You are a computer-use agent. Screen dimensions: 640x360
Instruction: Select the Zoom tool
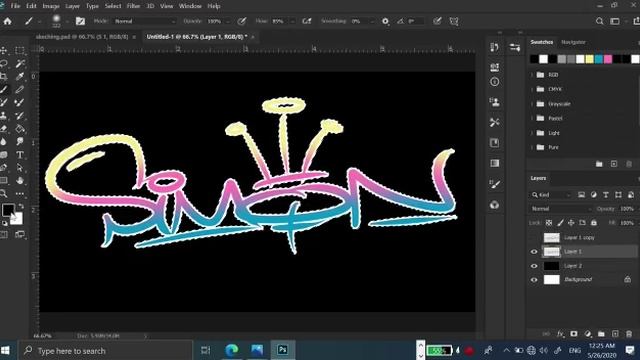pyautogui.click(x=4, y=193)
